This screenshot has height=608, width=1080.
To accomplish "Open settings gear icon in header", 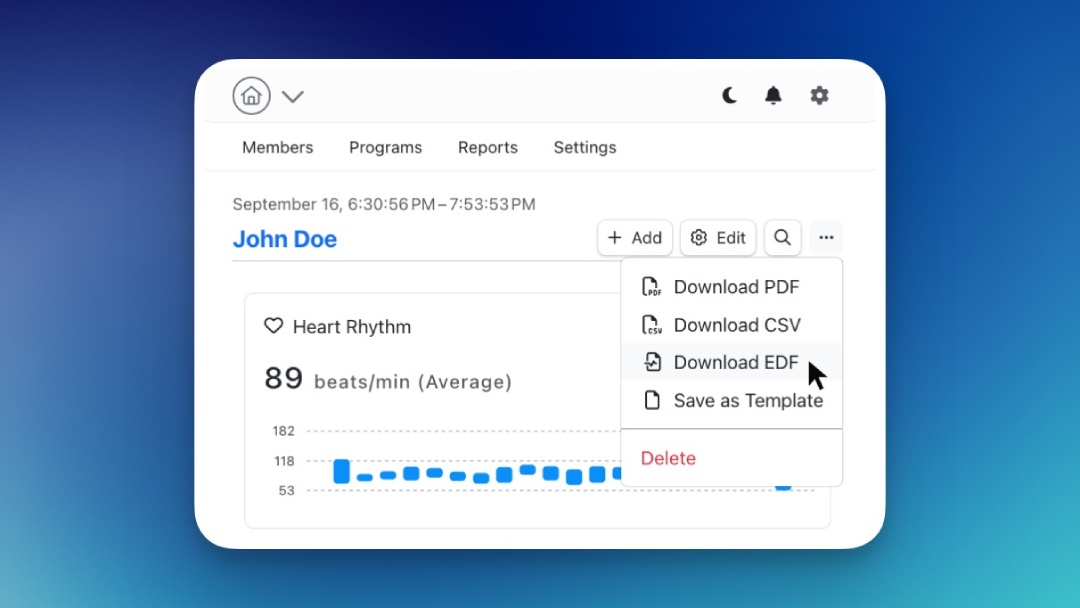I will point(819,96).
